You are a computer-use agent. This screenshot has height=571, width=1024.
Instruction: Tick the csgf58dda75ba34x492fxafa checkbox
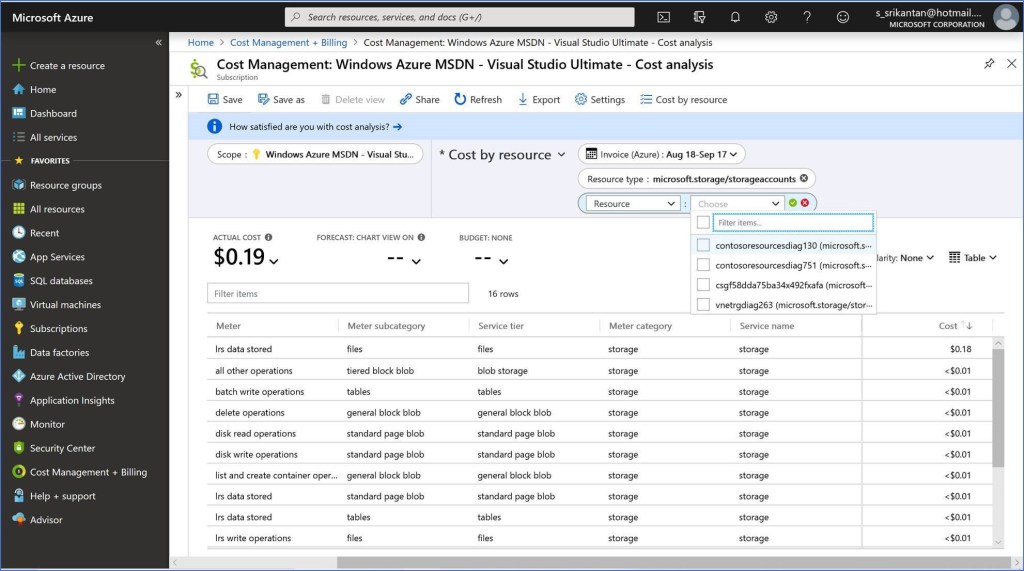(x=704, y=285)
